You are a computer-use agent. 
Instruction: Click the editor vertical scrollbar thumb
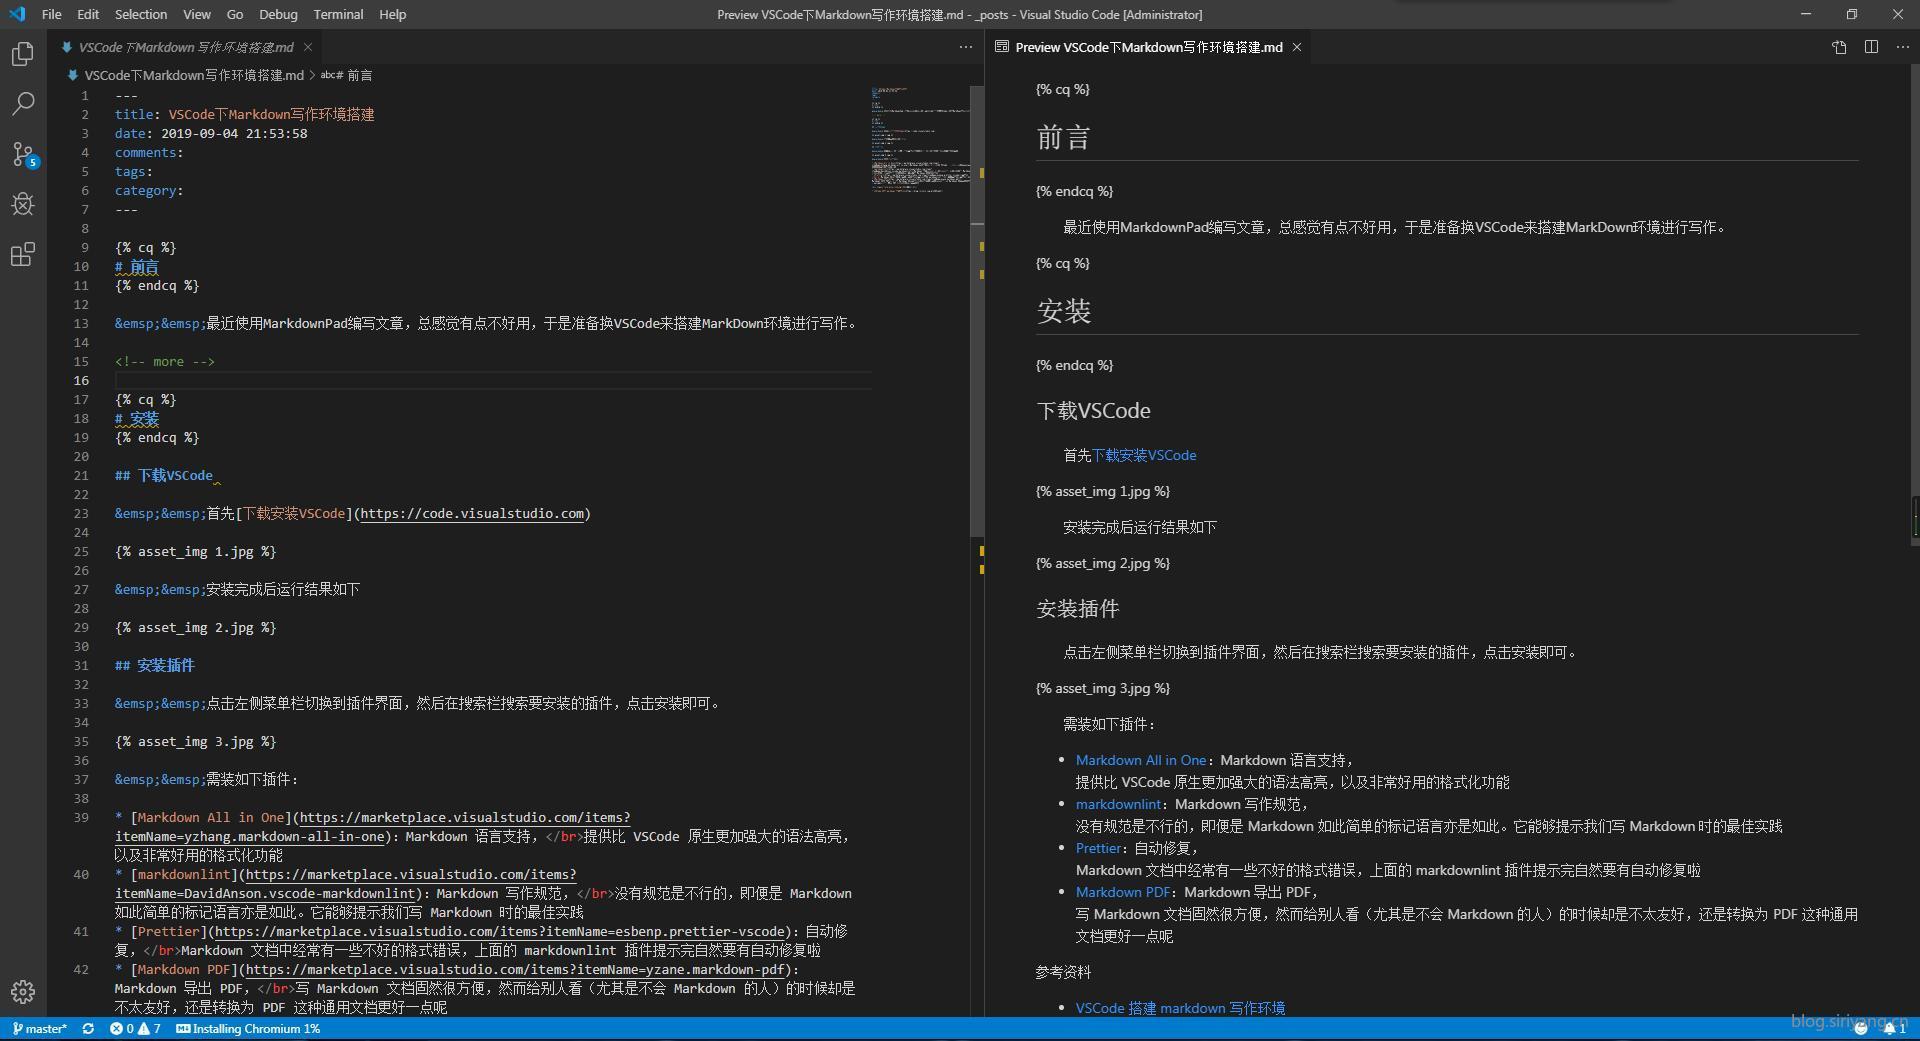[977, 380]
